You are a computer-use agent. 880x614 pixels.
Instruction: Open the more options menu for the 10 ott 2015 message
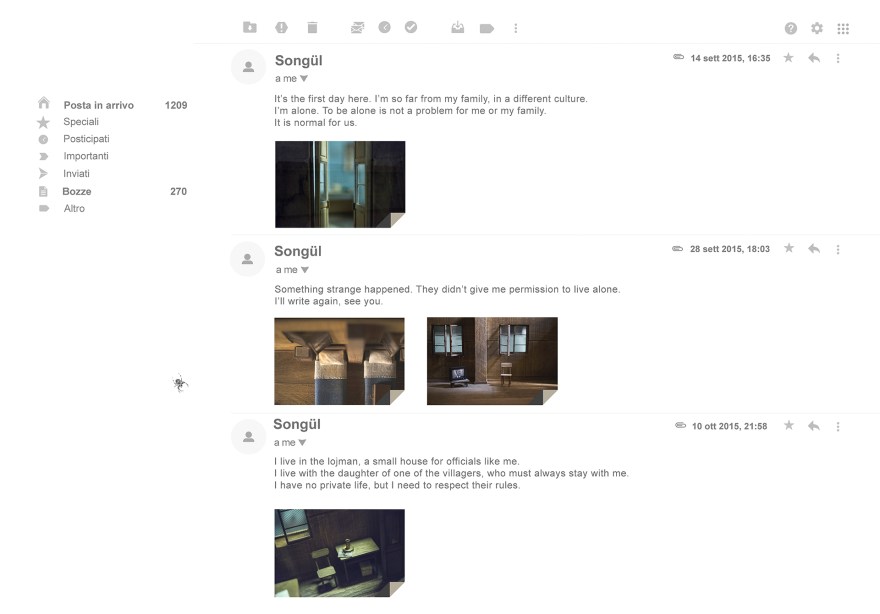click(x=838, y=426)
